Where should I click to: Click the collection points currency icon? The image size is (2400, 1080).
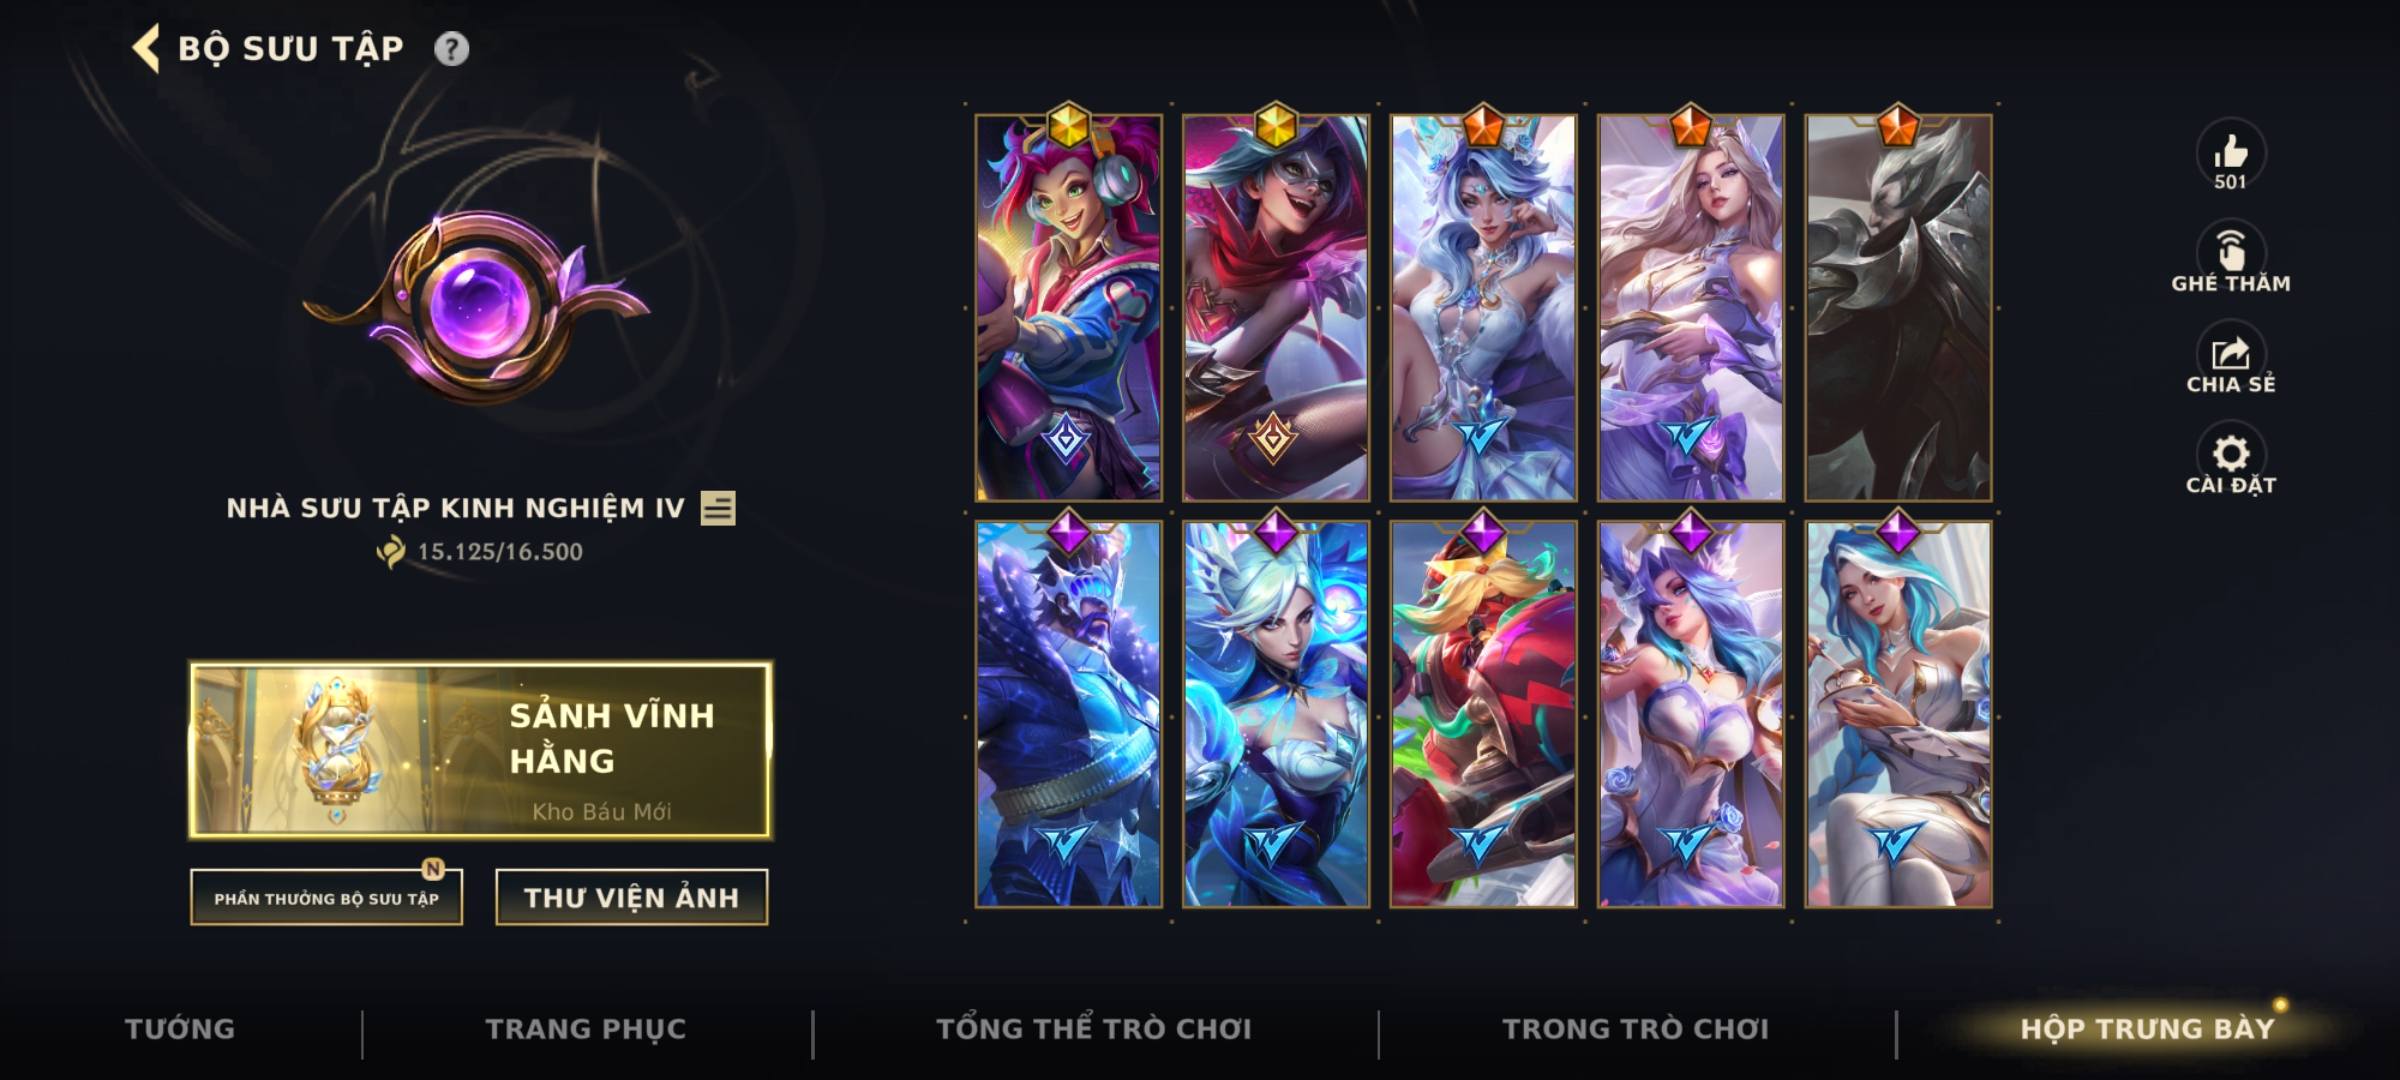pos(391,552)
